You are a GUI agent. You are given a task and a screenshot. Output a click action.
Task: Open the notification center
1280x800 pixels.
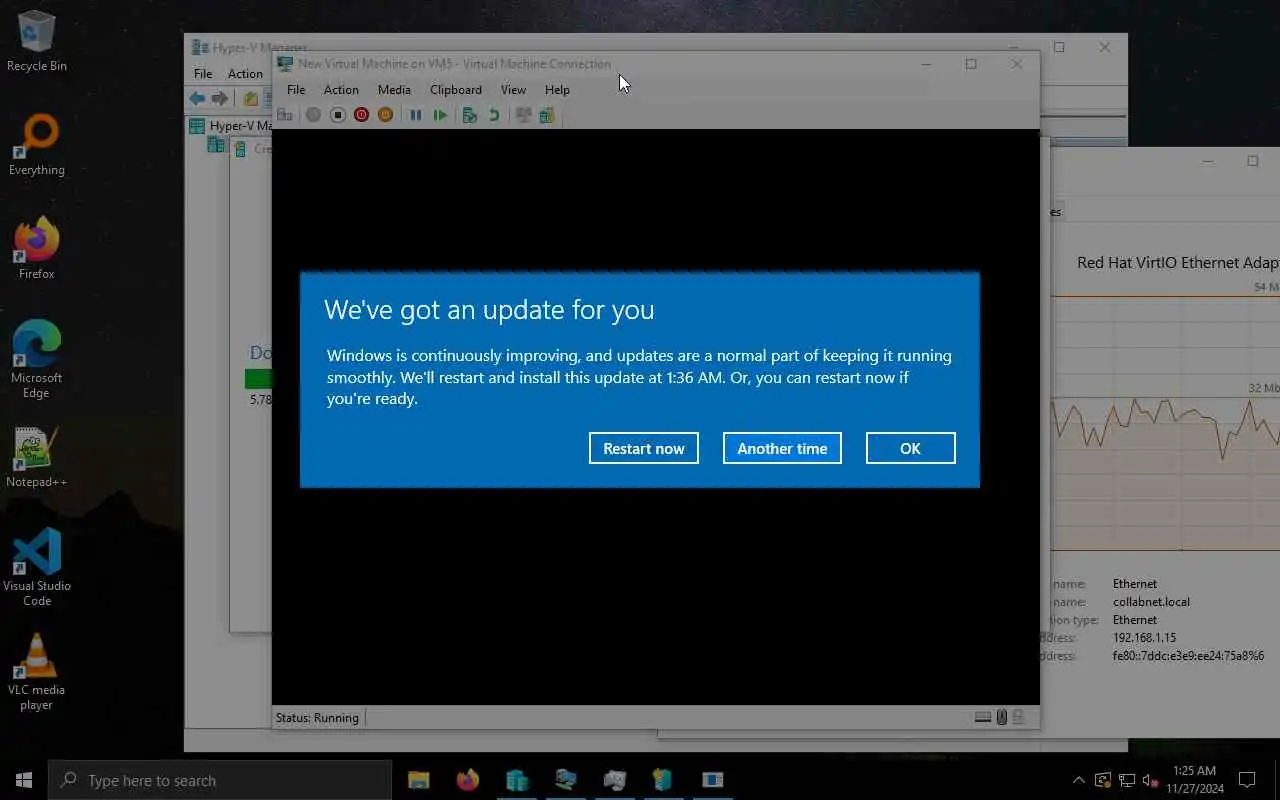click(x=1247, y=780)
